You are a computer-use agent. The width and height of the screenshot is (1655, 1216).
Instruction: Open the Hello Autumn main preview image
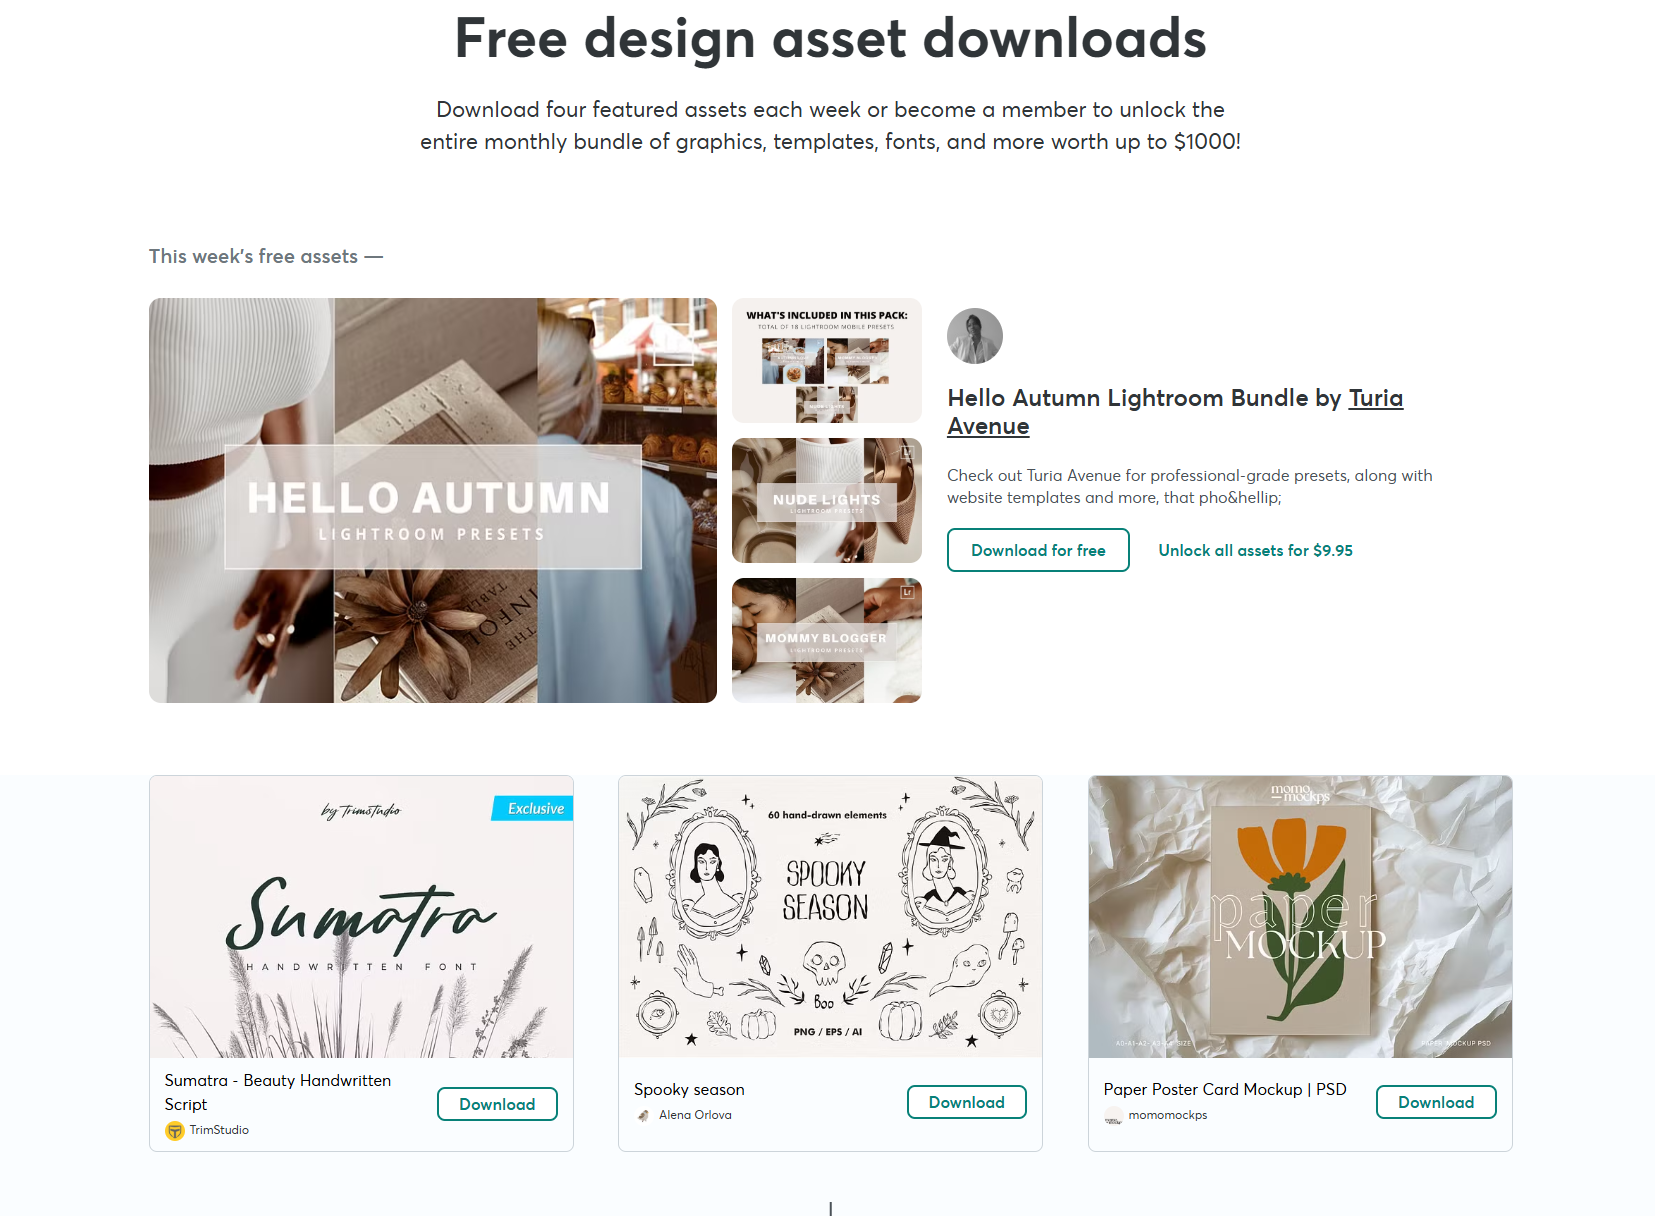[433, 500]
